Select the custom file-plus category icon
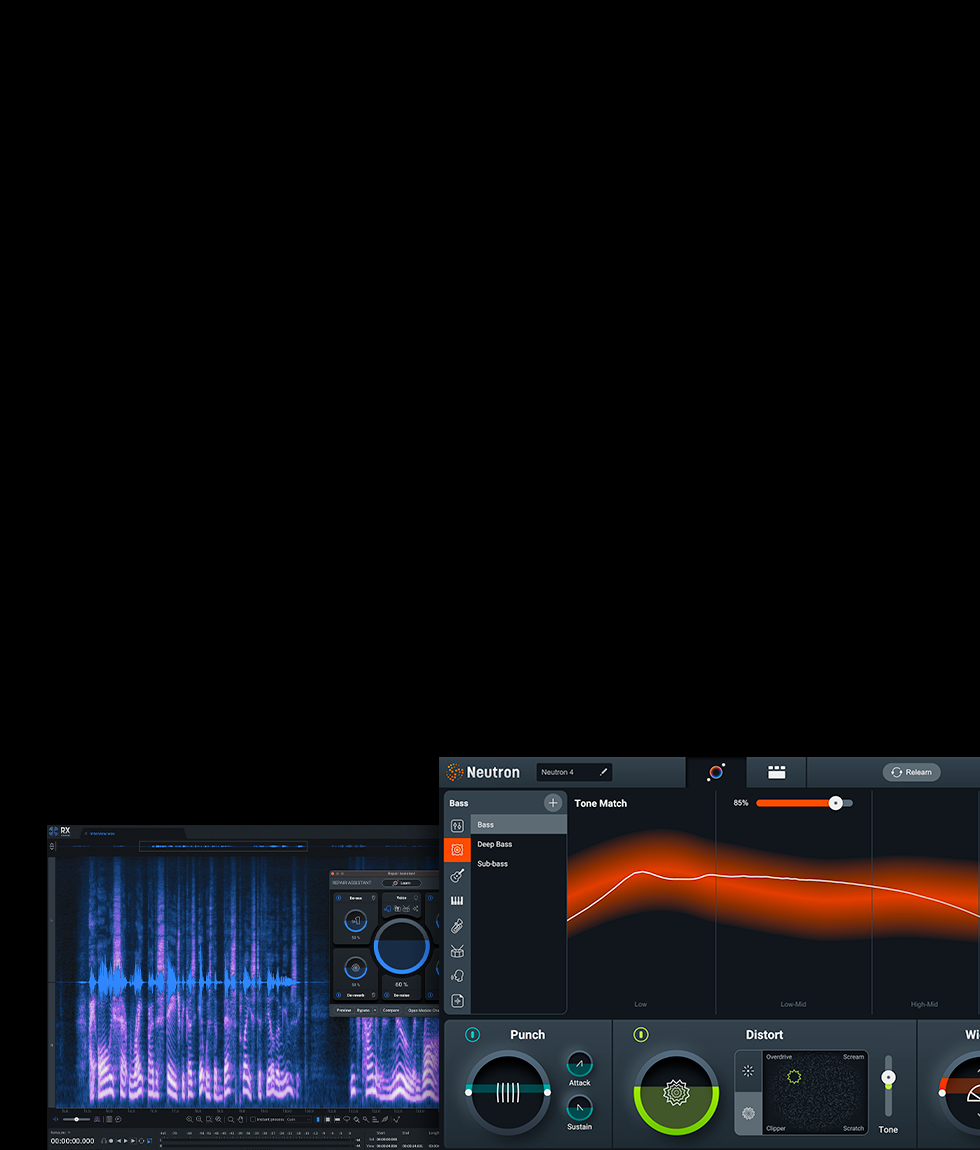The image size is (980, 1150). (x=457, y=1000)
